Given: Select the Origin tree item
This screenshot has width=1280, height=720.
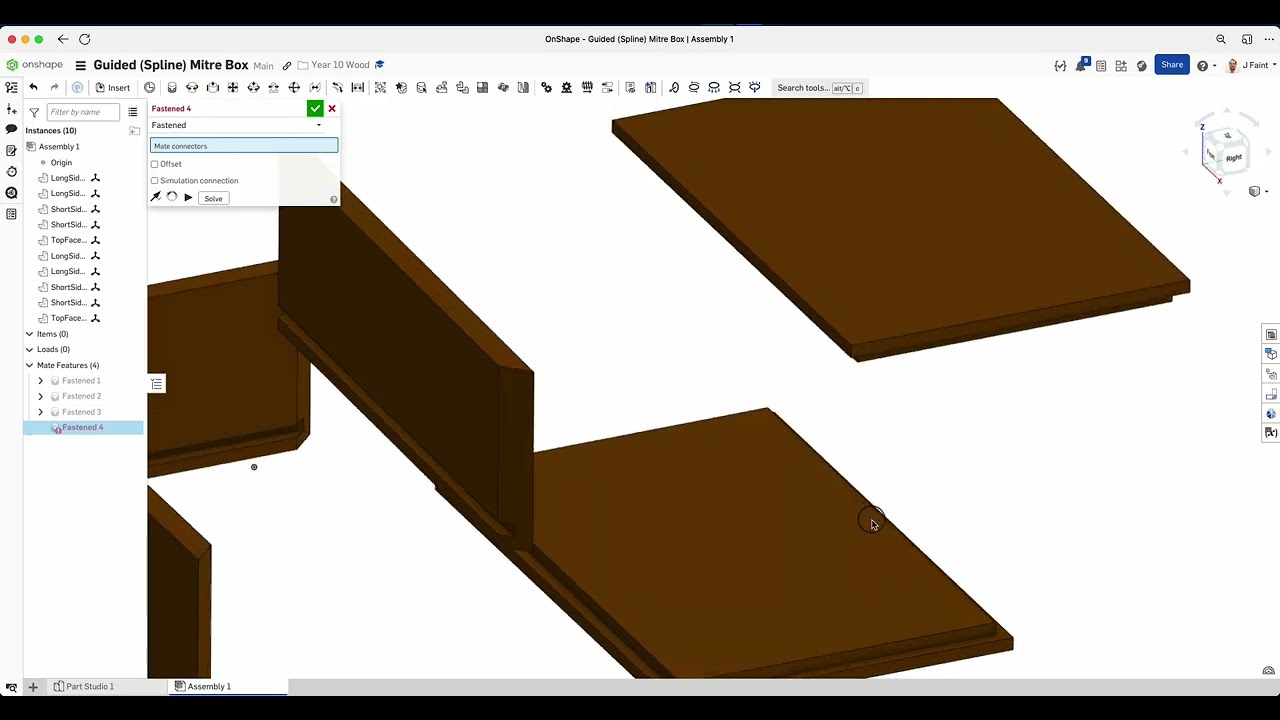Looking at the screenshot, I should click(61, 162).
